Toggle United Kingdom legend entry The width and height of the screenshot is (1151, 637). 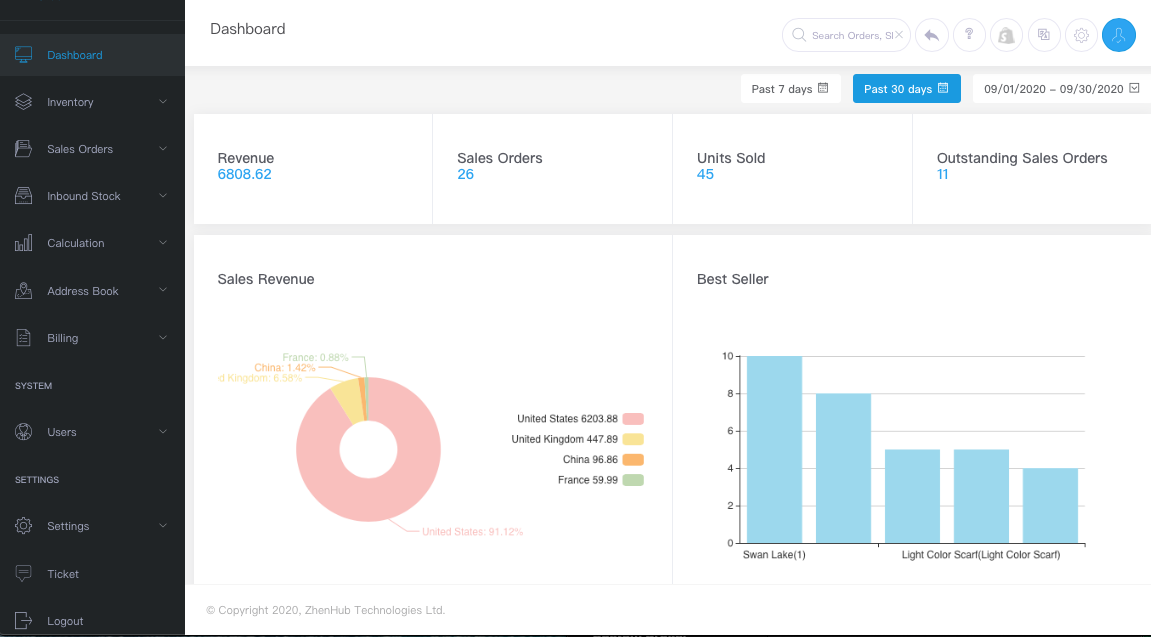(577, 439)
